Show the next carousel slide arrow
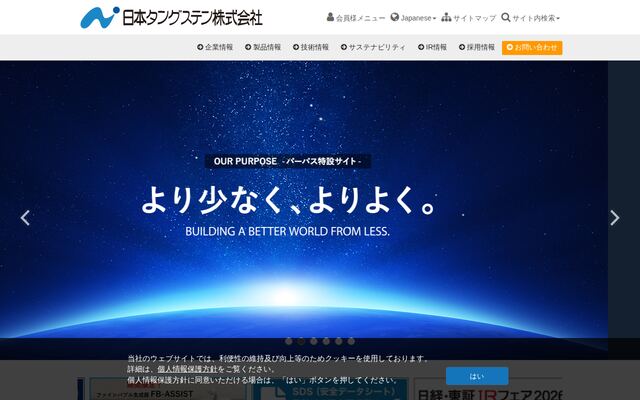 615,218
